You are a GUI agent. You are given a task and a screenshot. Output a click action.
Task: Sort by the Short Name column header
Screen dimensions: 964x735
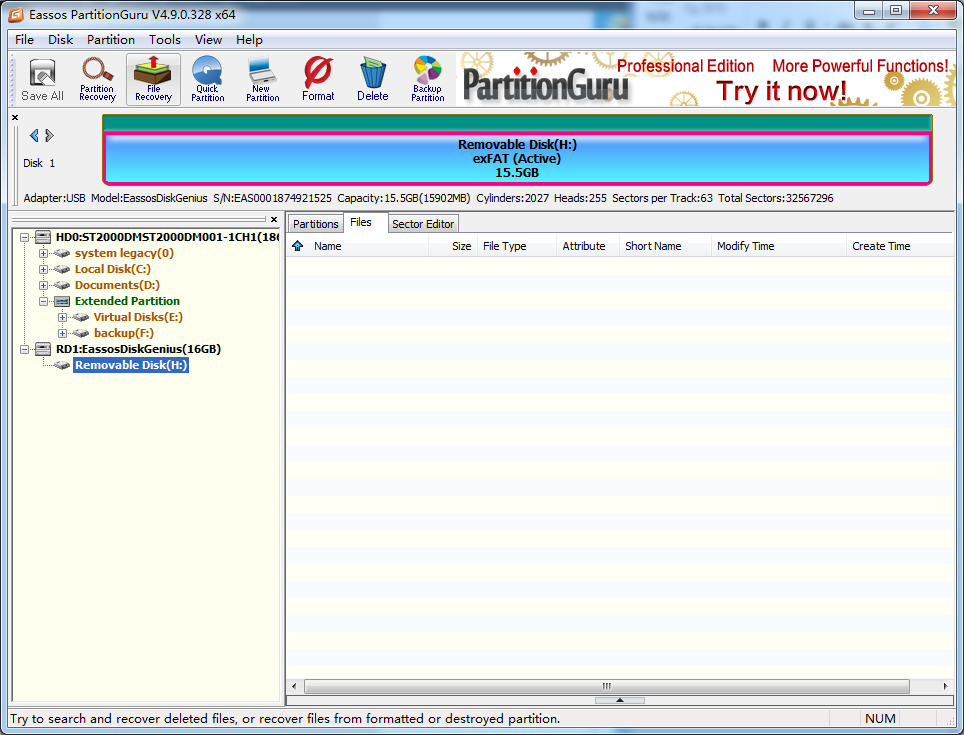point(665,246)
